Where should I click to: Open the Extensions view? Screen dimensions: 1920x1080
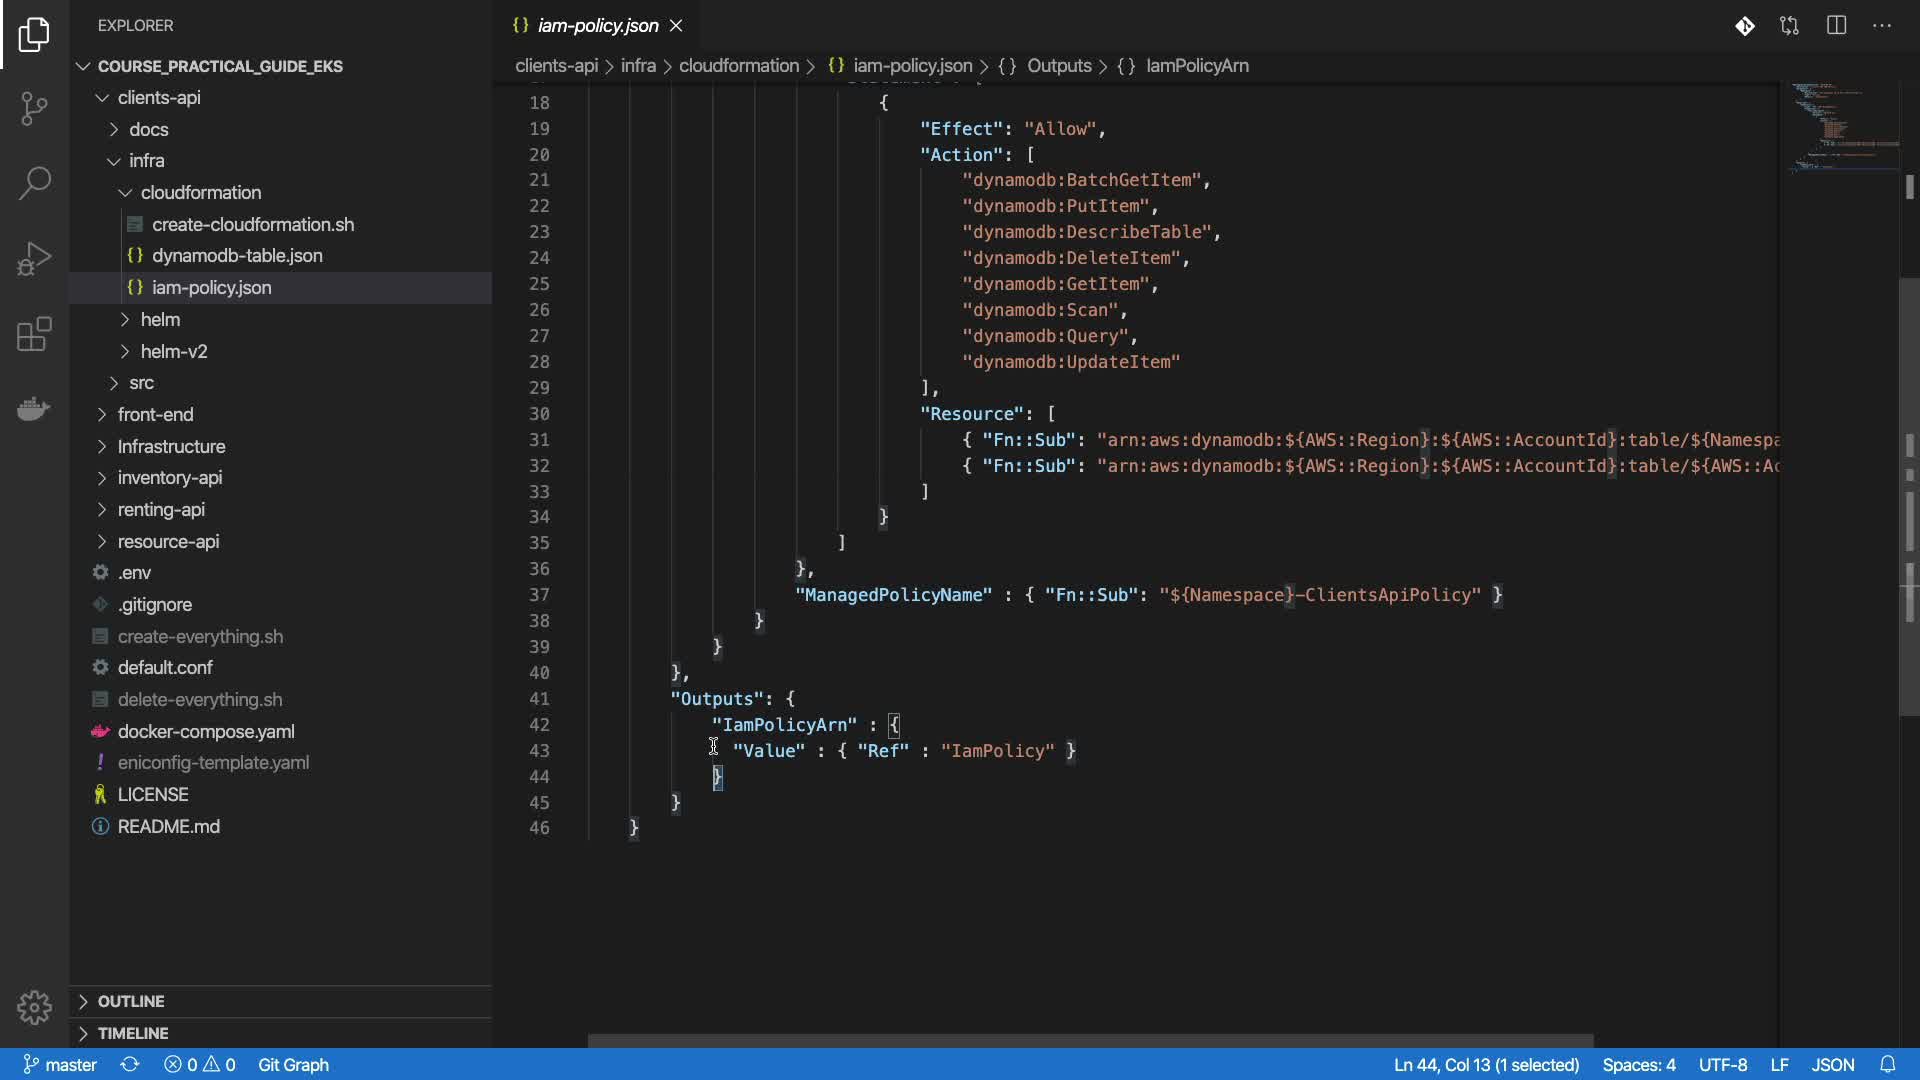(x=34, y=334)
